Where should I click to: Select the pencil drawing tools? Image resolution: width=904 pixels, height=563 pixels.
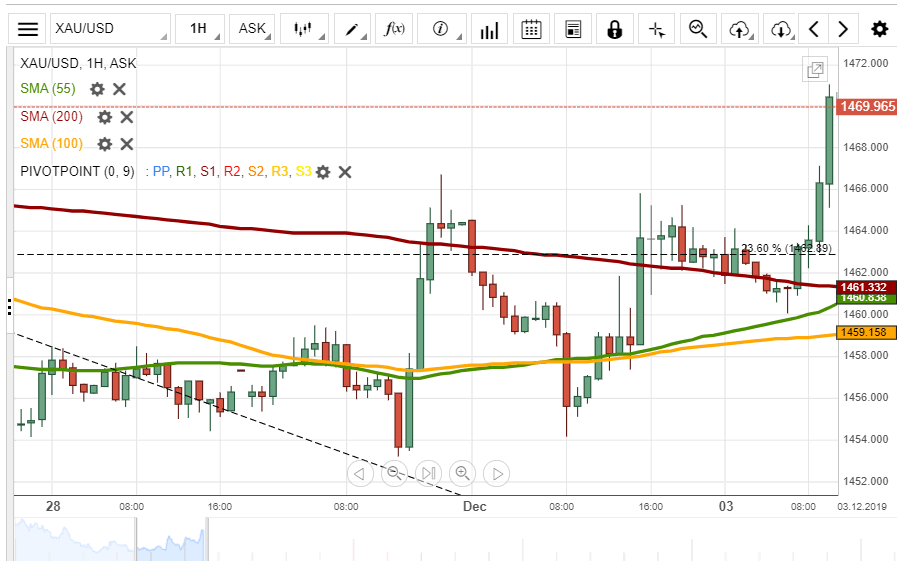point(352,29)
